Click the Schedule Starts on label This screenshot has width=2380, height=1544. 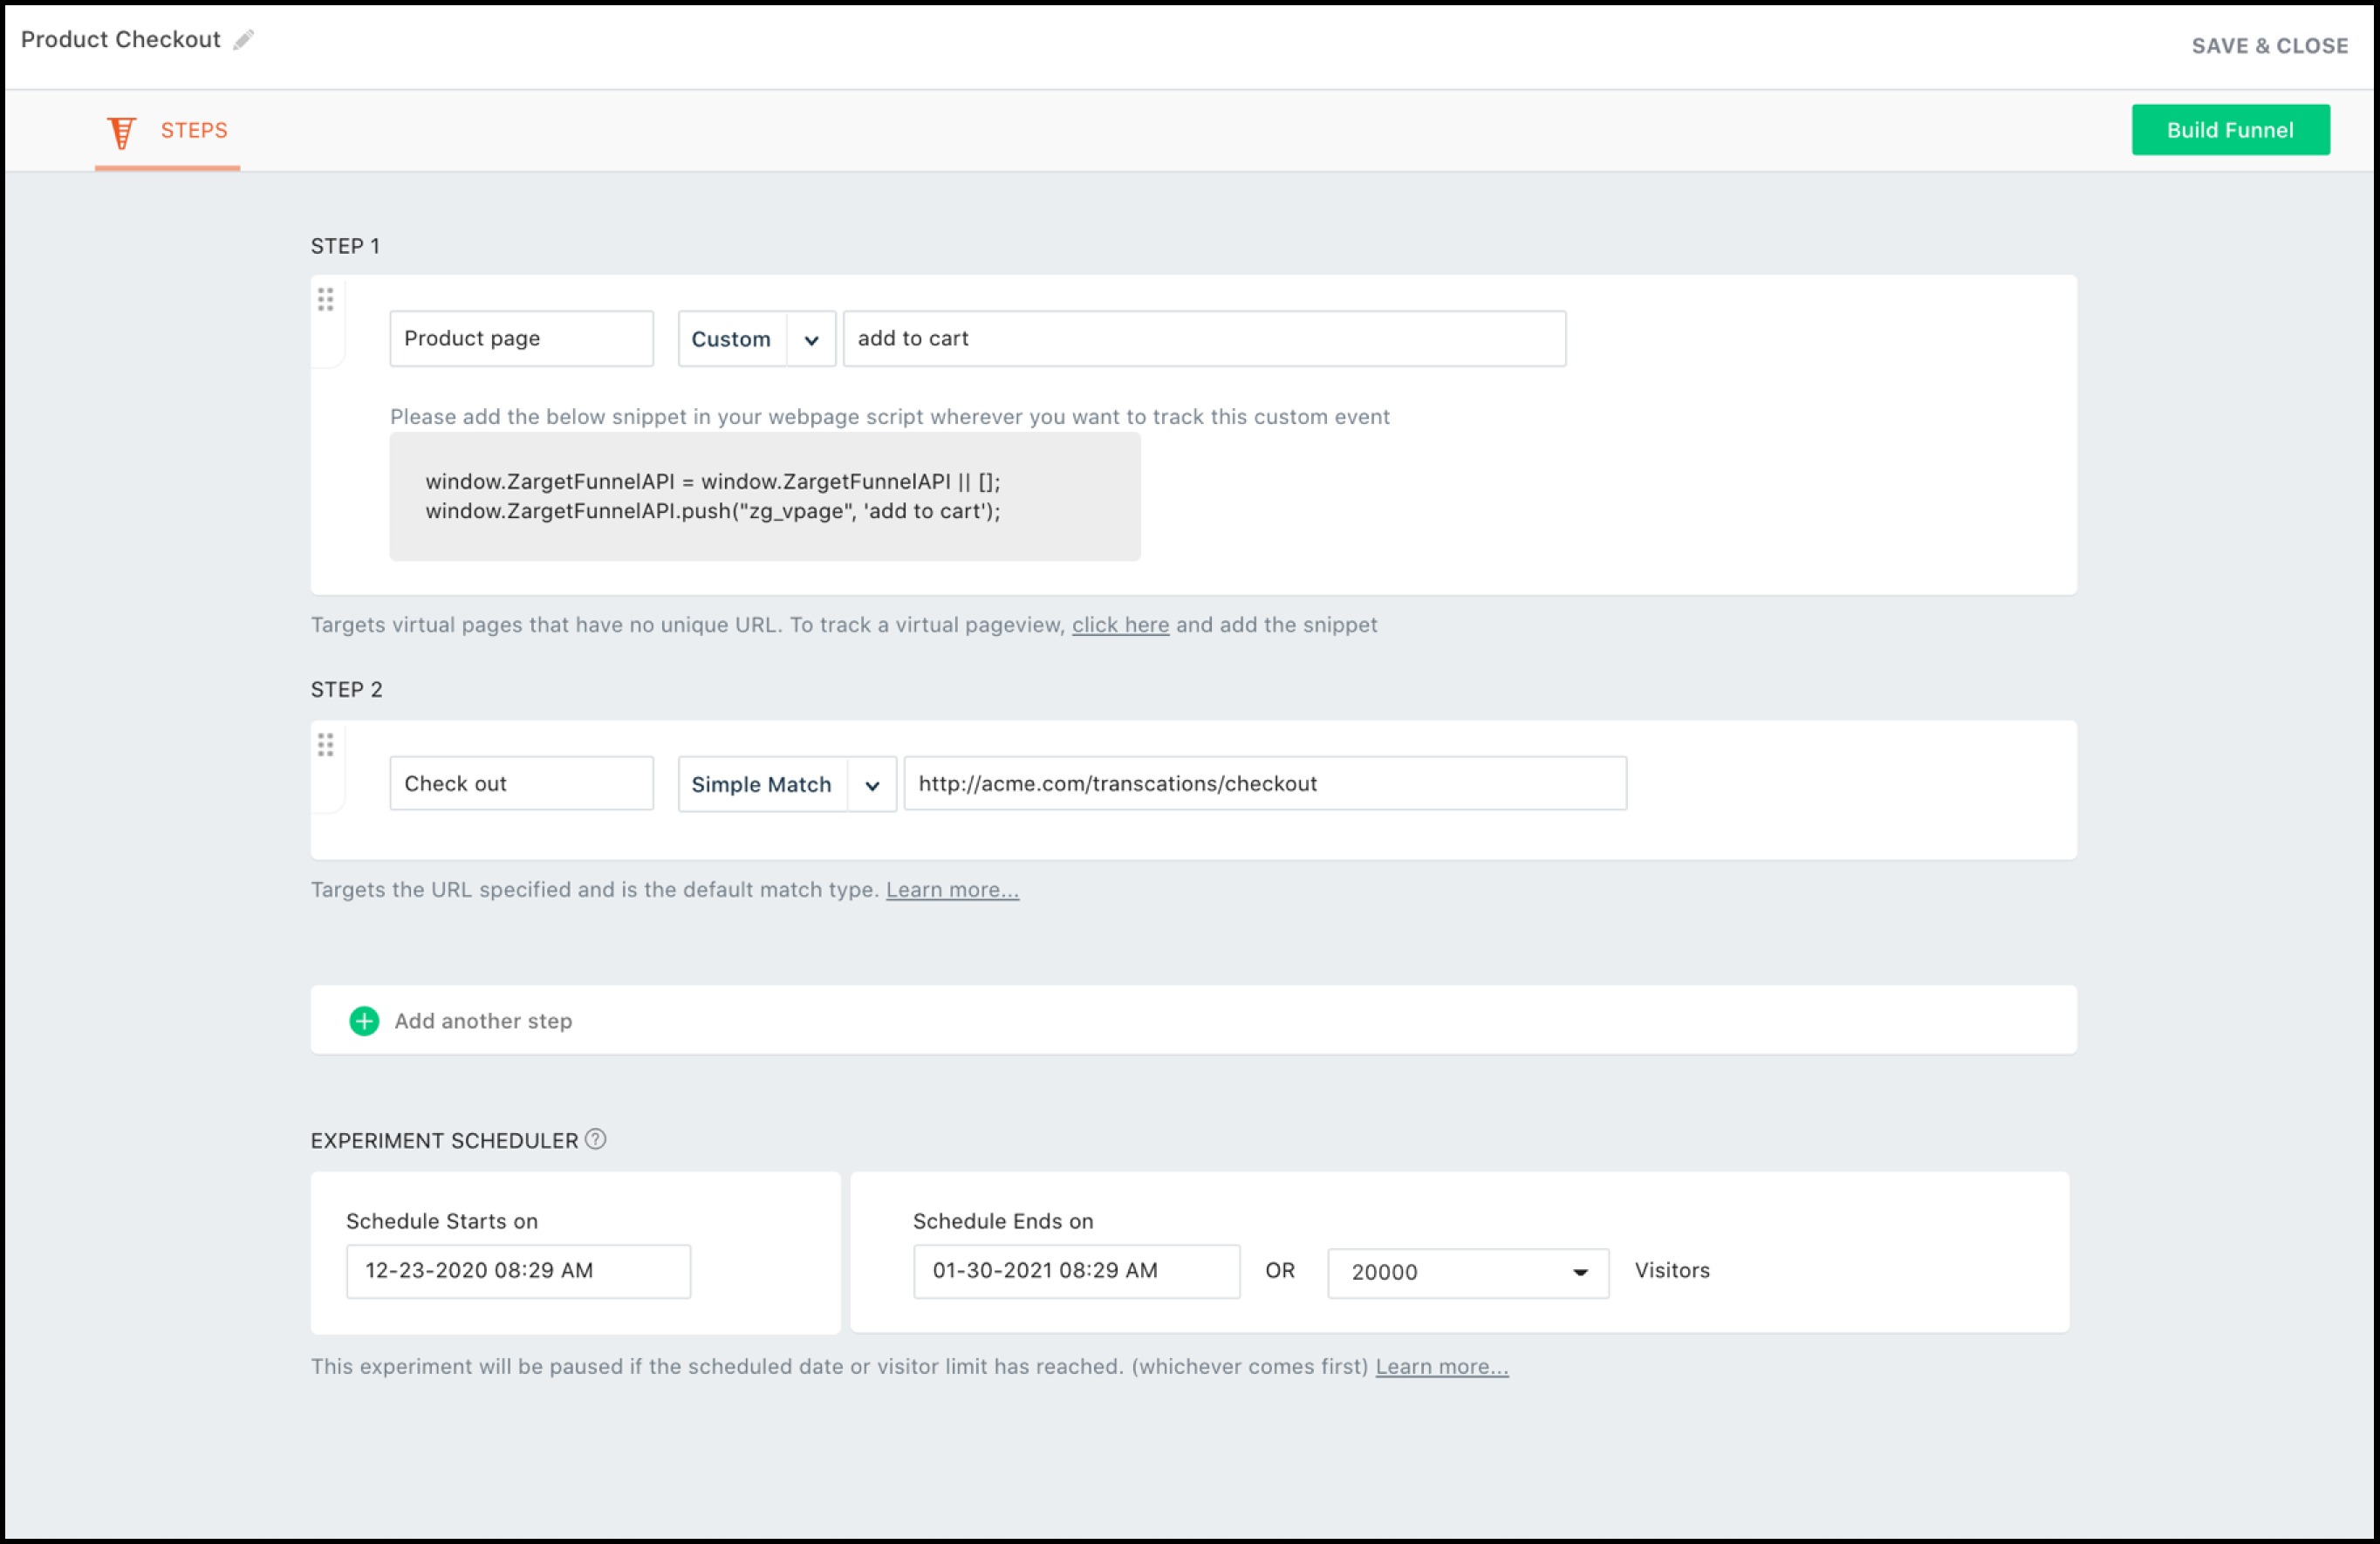coord(442,1221)
